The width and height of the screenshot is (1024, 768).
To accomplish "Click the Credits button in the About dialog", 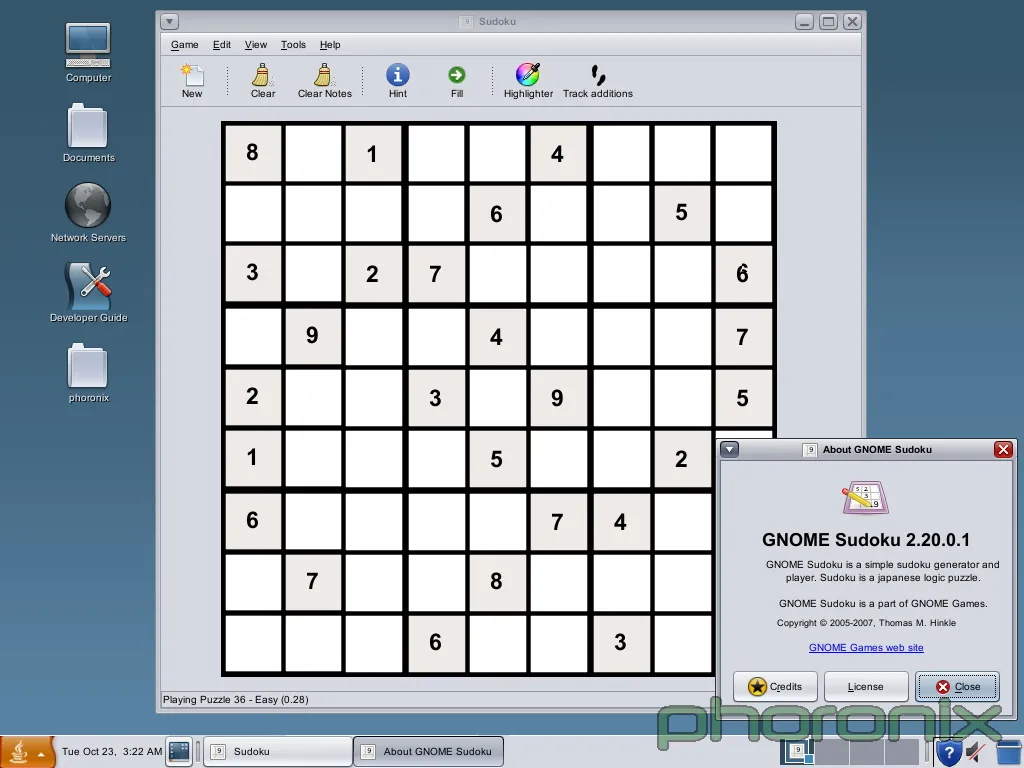I will pyautogui.click(x=775, y=686).
